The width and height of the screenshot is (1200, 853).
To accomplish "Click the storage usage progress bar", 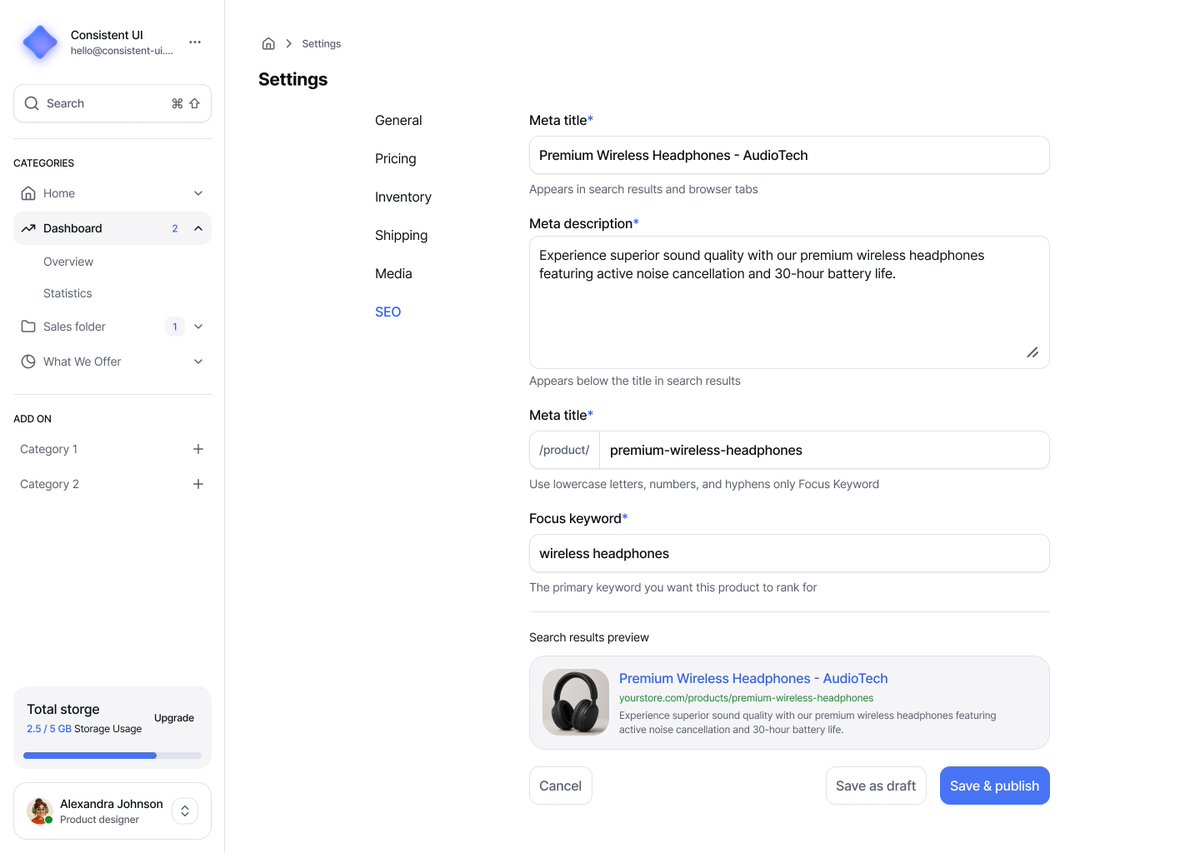I will coord(112,755).
